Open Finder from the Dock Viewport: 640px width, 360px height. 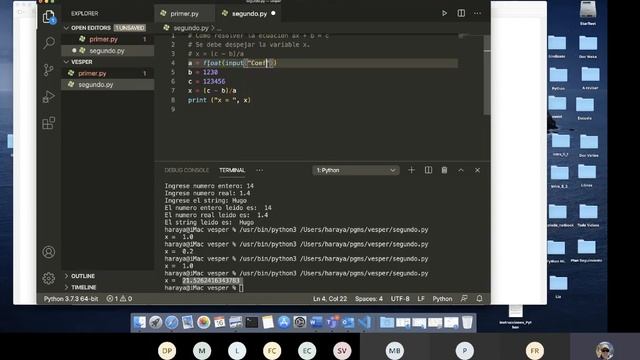coord(140,322)
